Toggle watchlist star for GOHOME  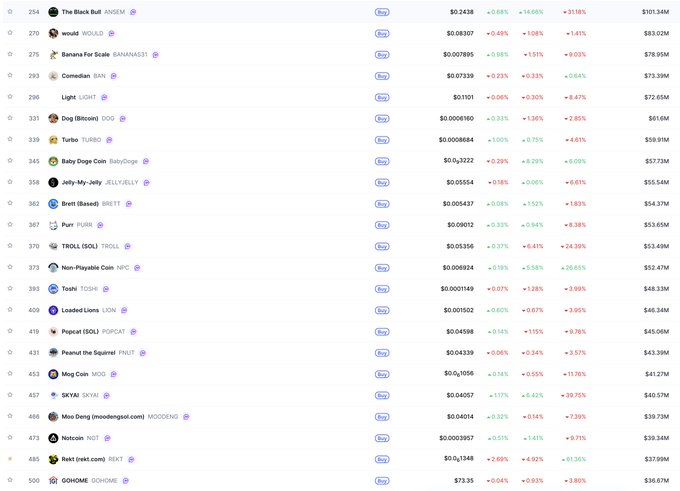[x=10, y=480]
